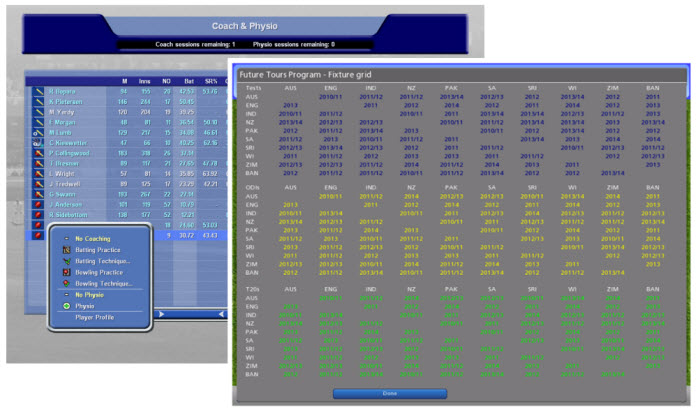Click the red ball icon beside J Anderson
The image size is (700, 411).
point(36,203)
